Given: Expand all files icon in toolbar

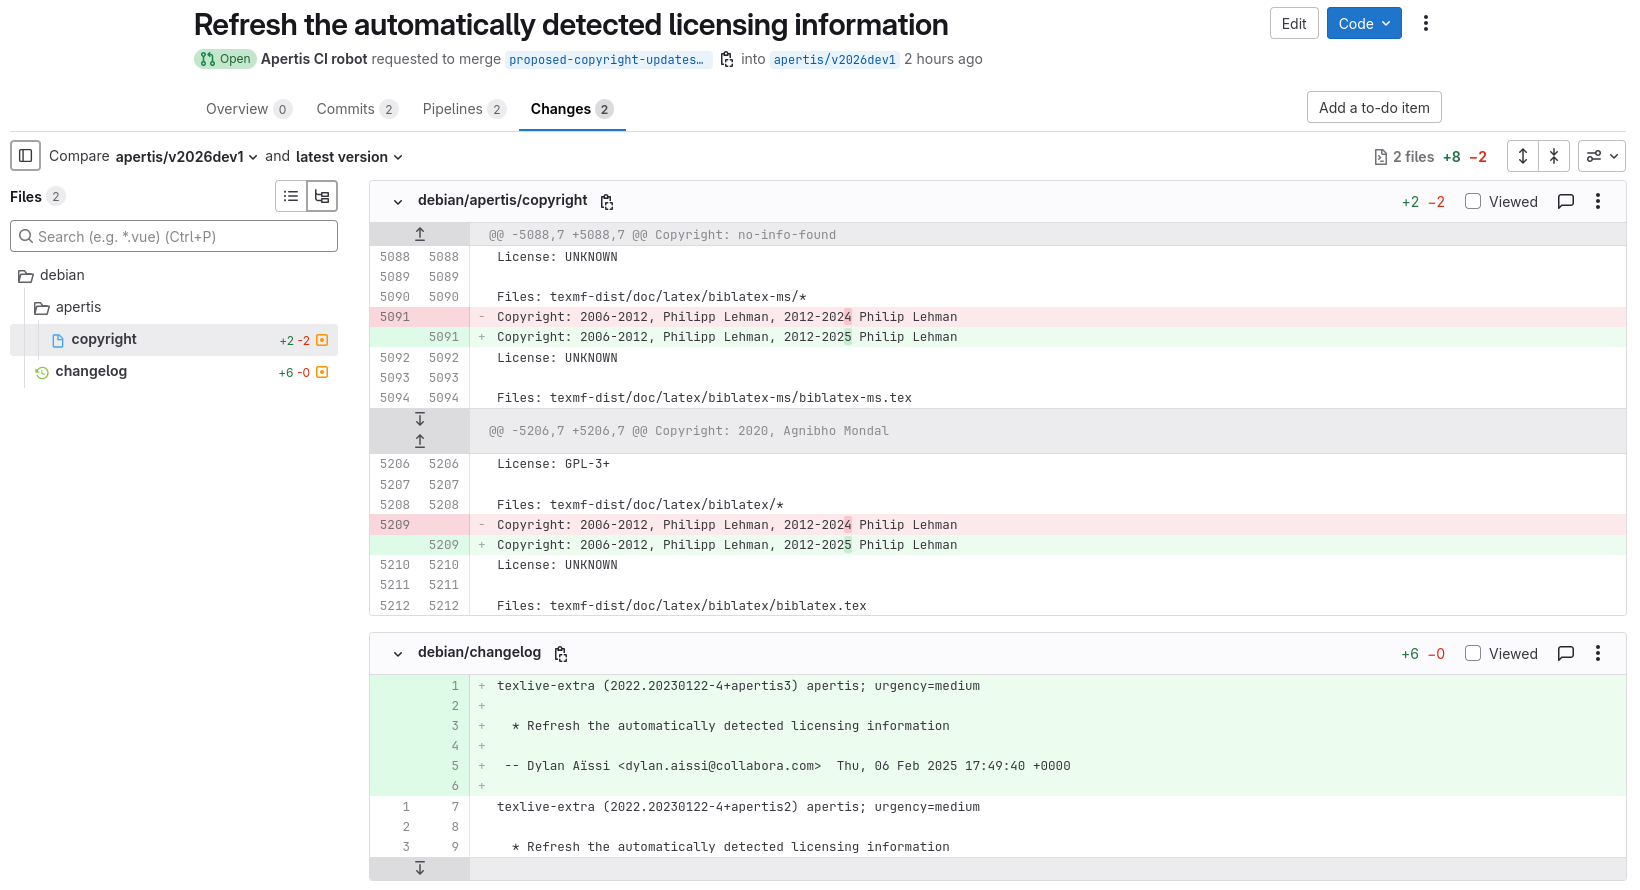Looking at the screenshot, I should click(x=1522, y=156).
